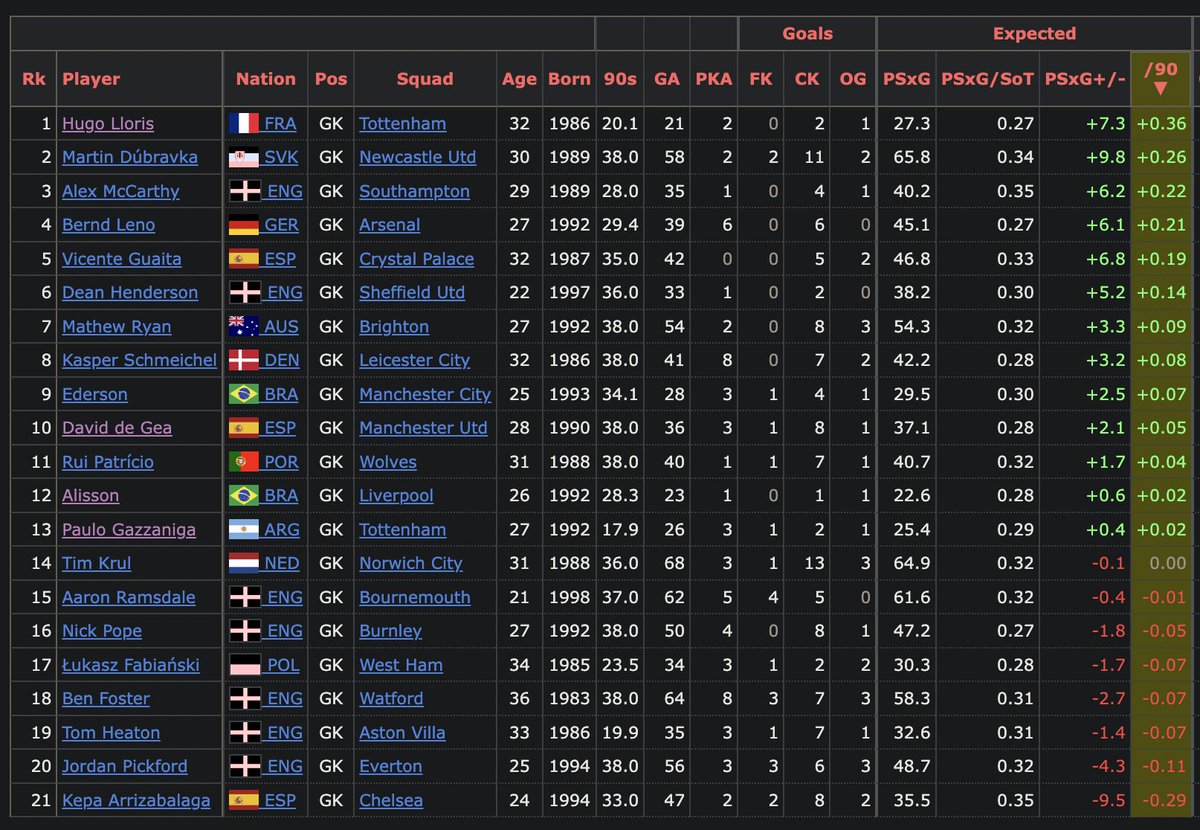
Task: Open Łukasz Fabiański player link
Action: point(131,665)
